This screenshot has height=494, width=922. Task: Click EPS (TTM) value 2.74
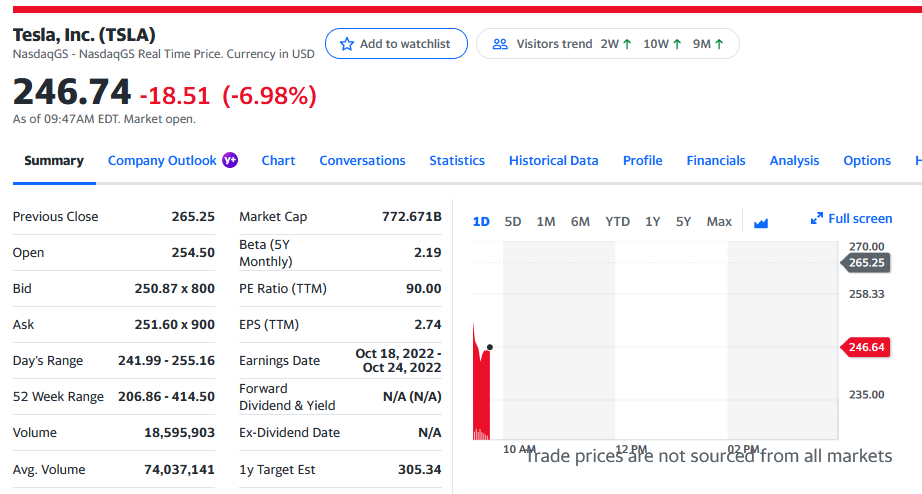click(427, 324)
